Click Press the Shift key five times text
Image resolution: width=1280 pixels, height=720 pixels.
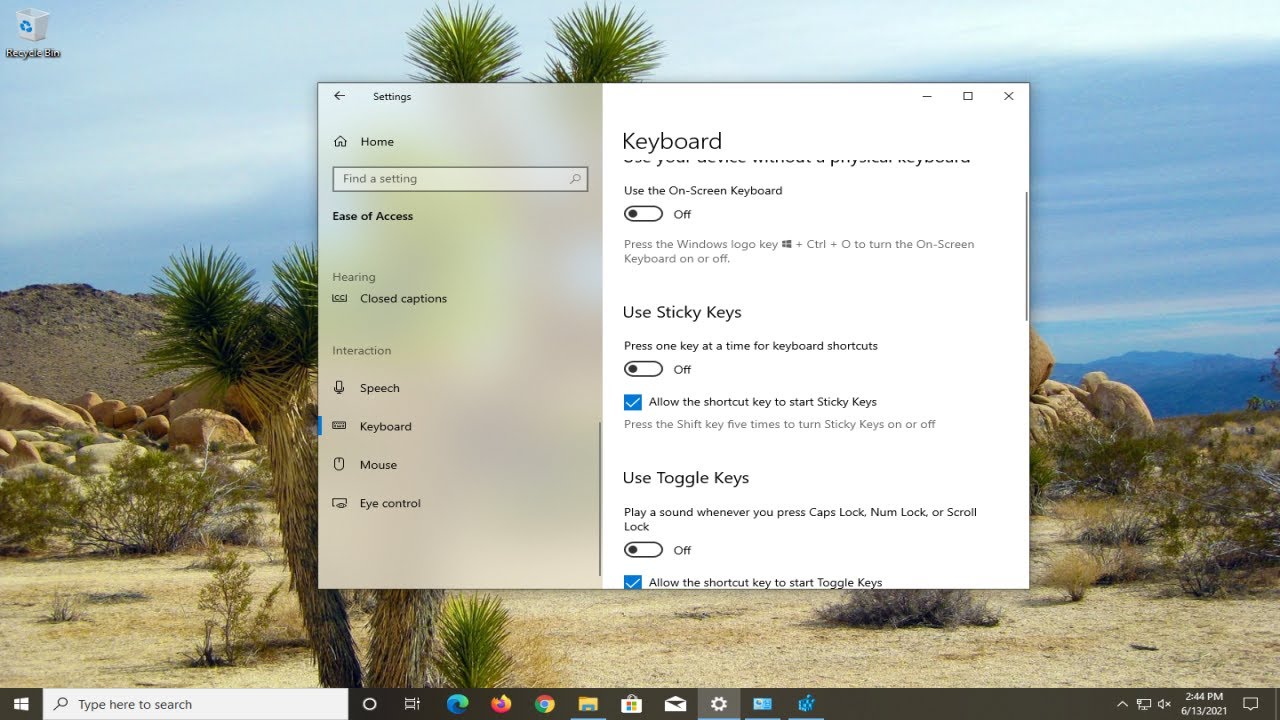click(x=780, y=424)
